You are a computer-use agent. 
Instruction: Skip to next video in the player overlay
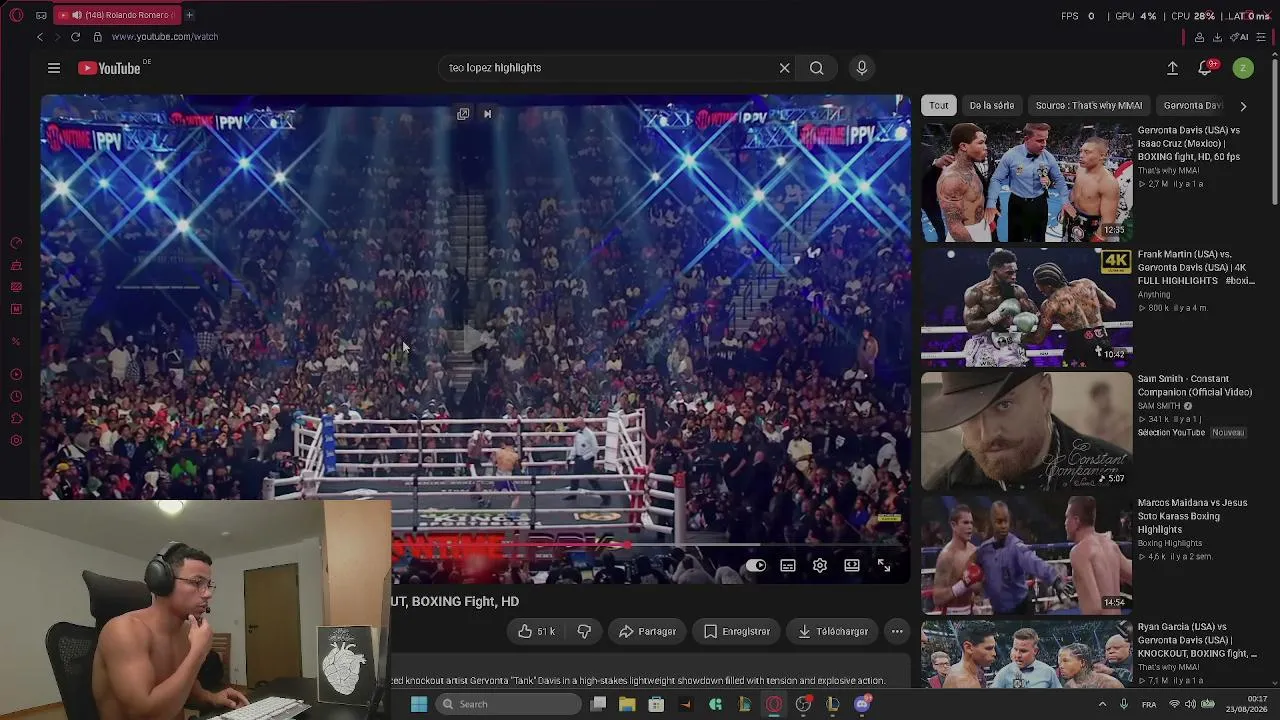click(x=487, y=114)
